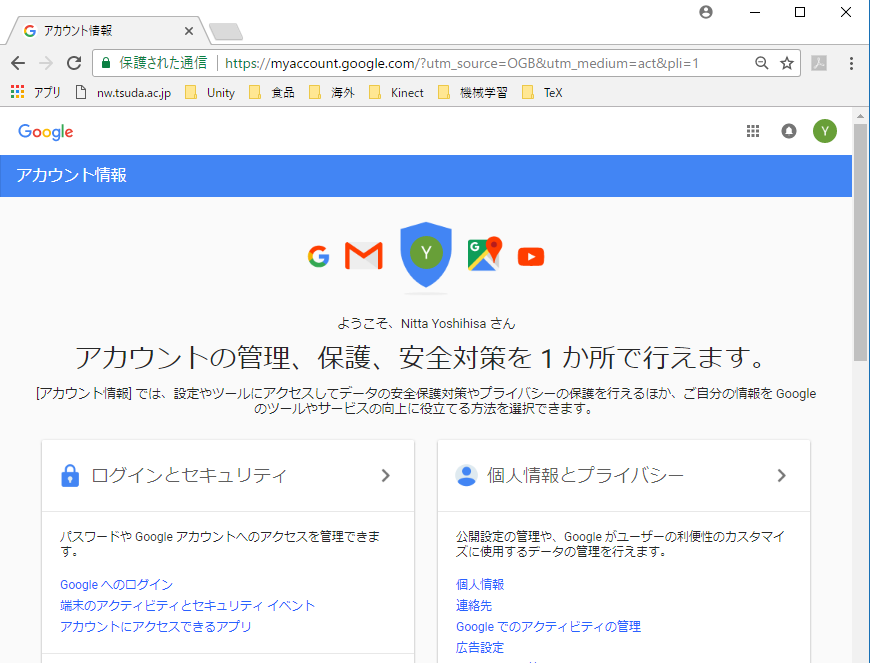This screenshot has width=870, height=663.
Task: Open the Unity bookmark folder
Action: [x=211, y=92]
